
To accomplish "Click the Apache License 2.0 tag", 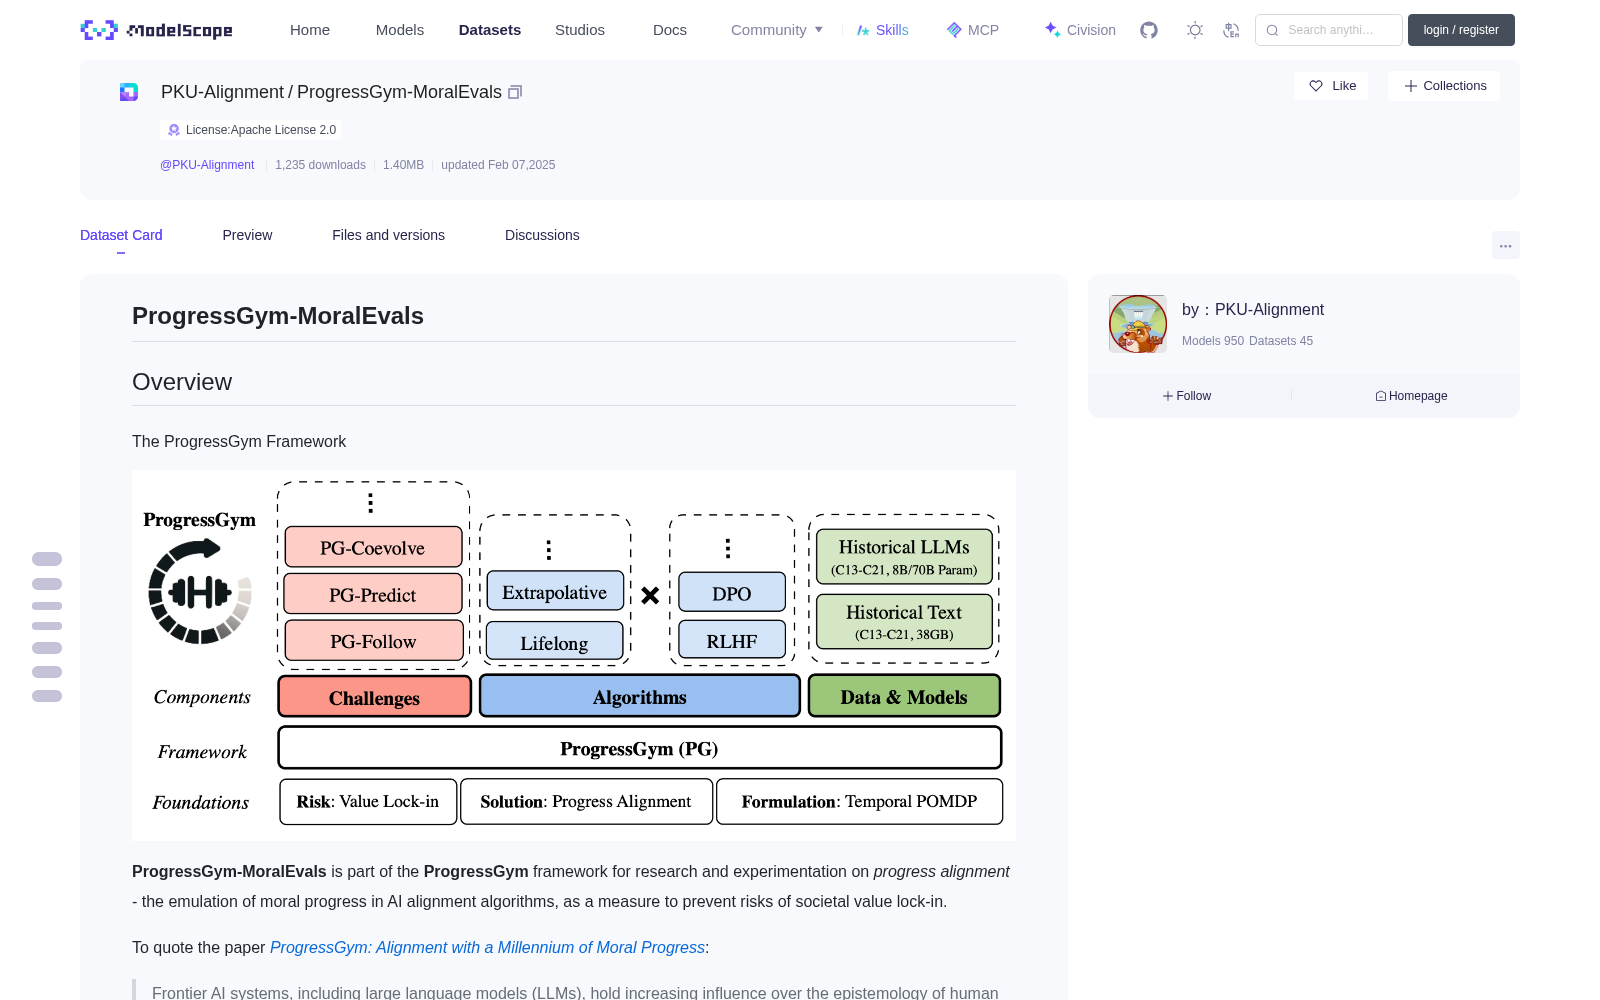I will [250, 130].
